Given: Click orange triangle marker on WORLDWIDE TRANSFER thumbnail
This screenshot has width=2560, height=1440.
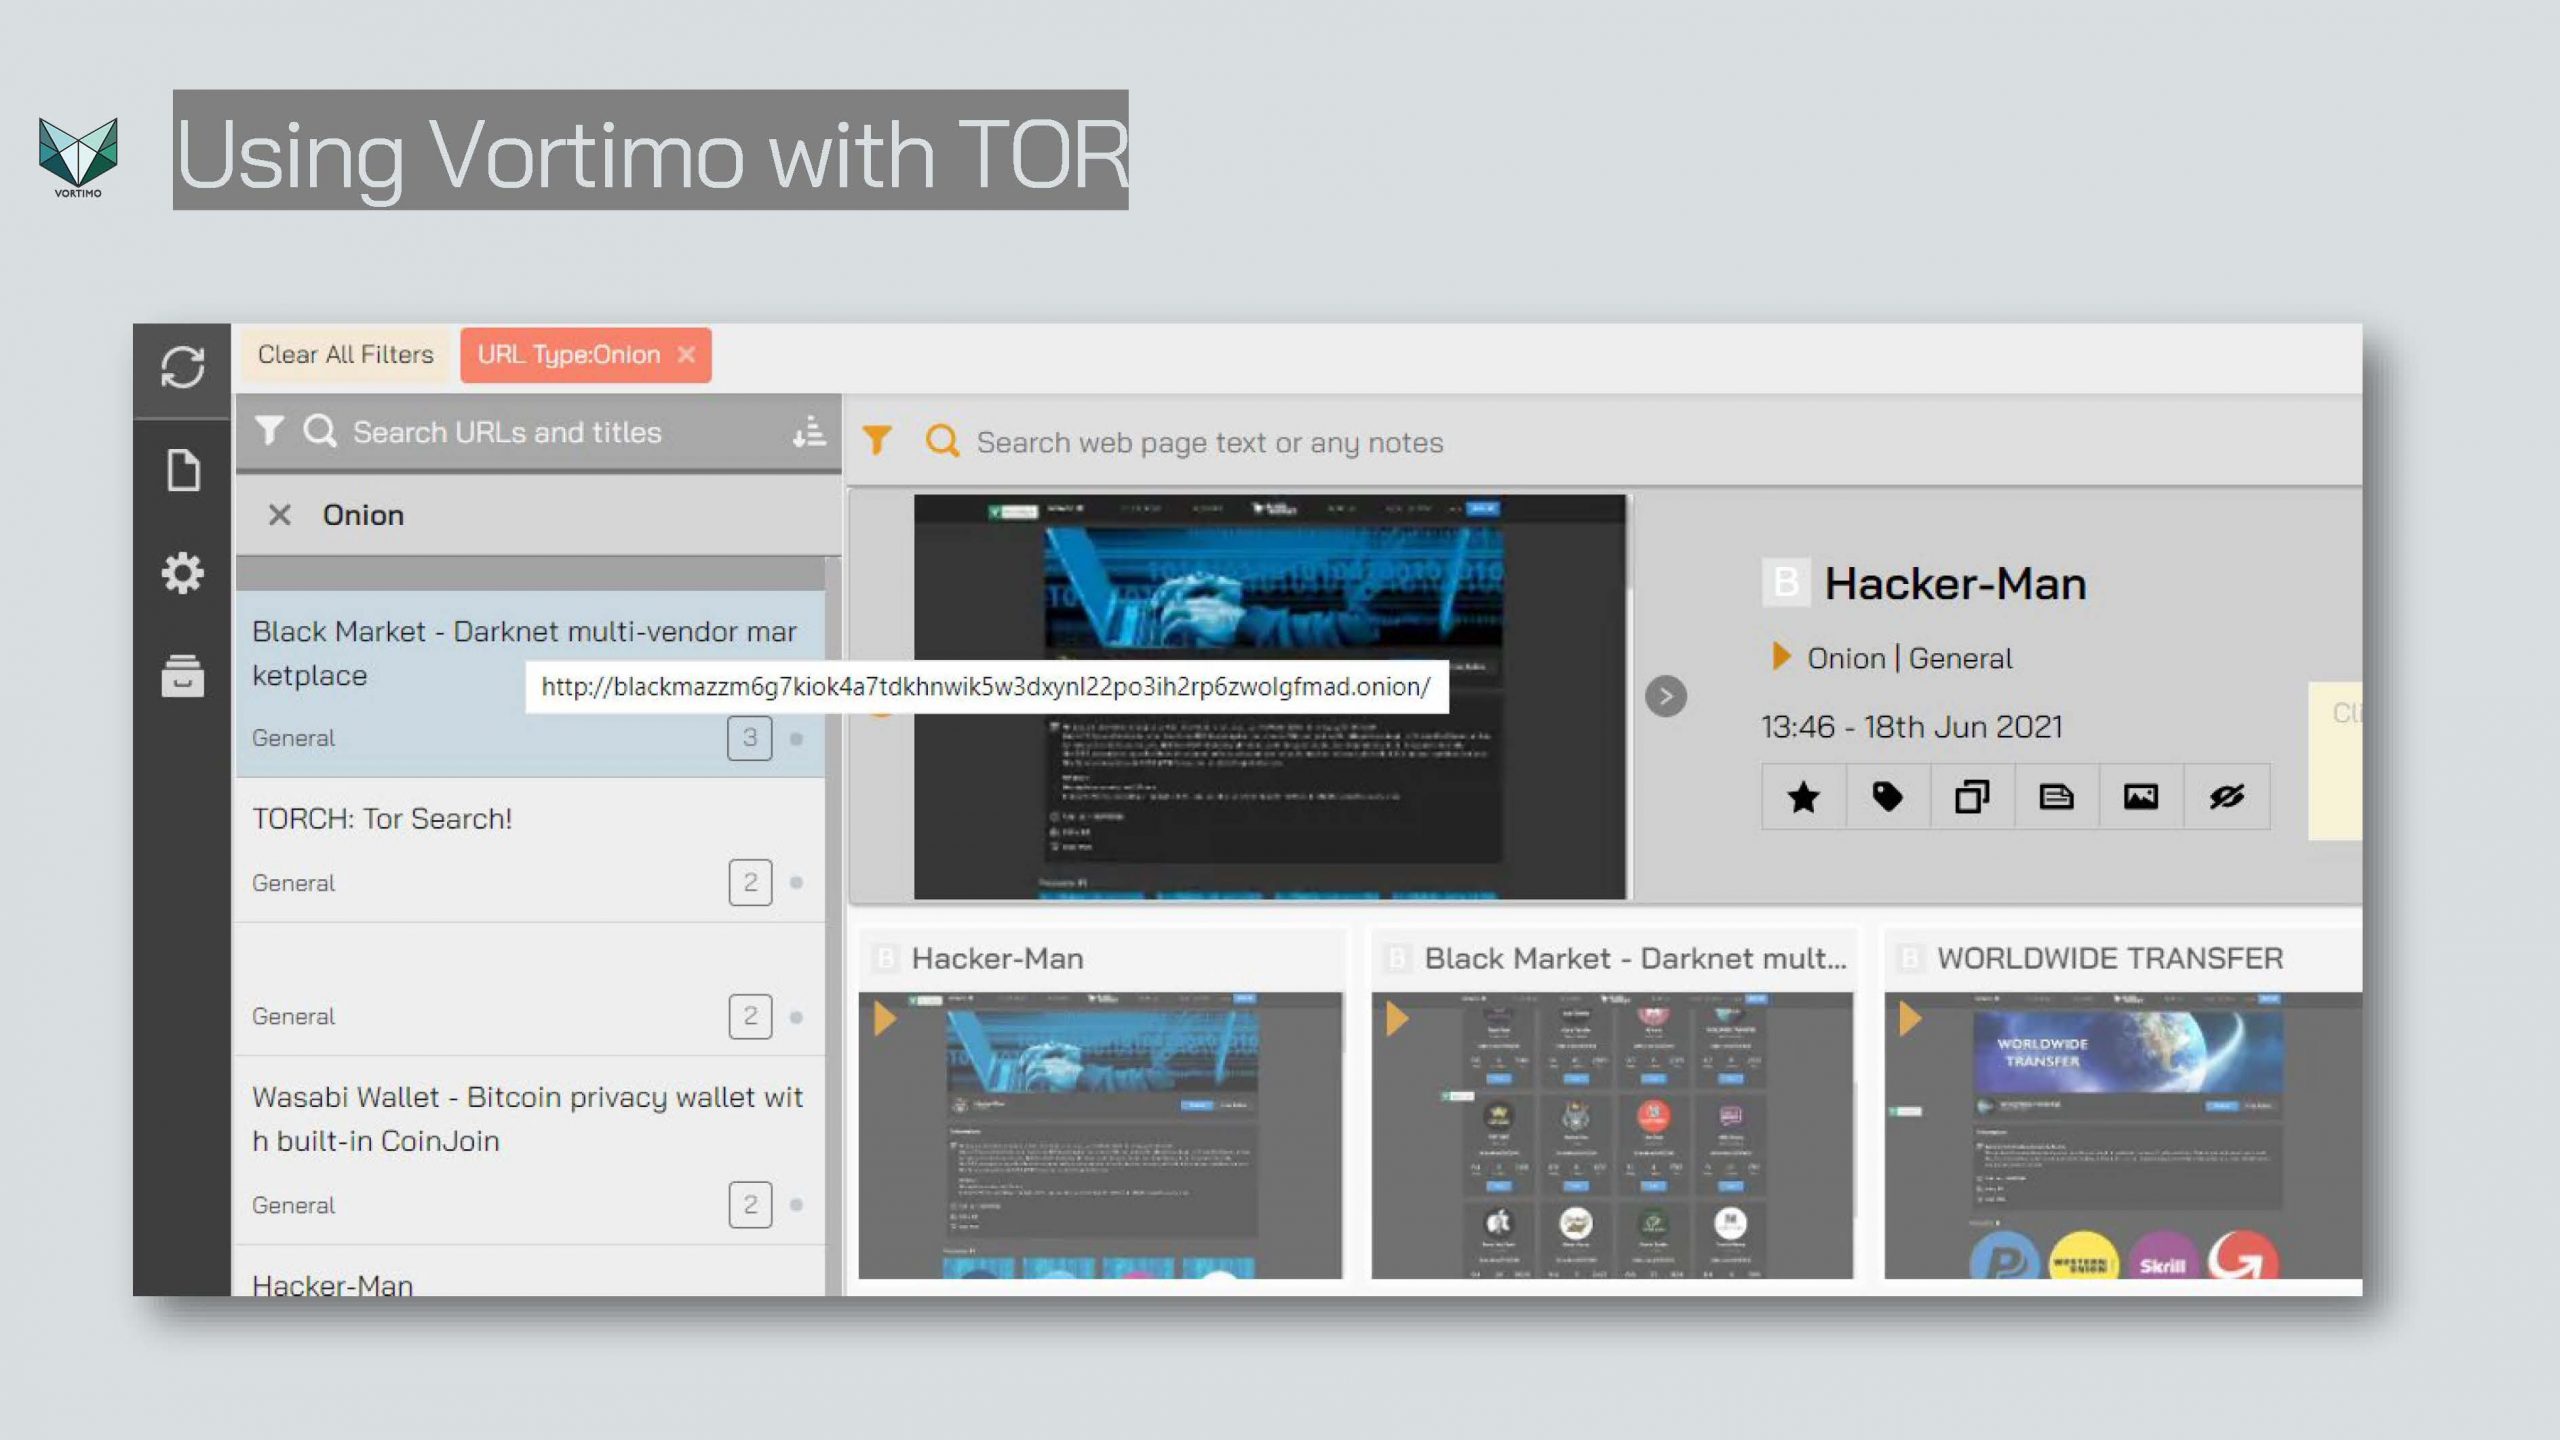Looking at the screenshot, I should point(1909,1019).
